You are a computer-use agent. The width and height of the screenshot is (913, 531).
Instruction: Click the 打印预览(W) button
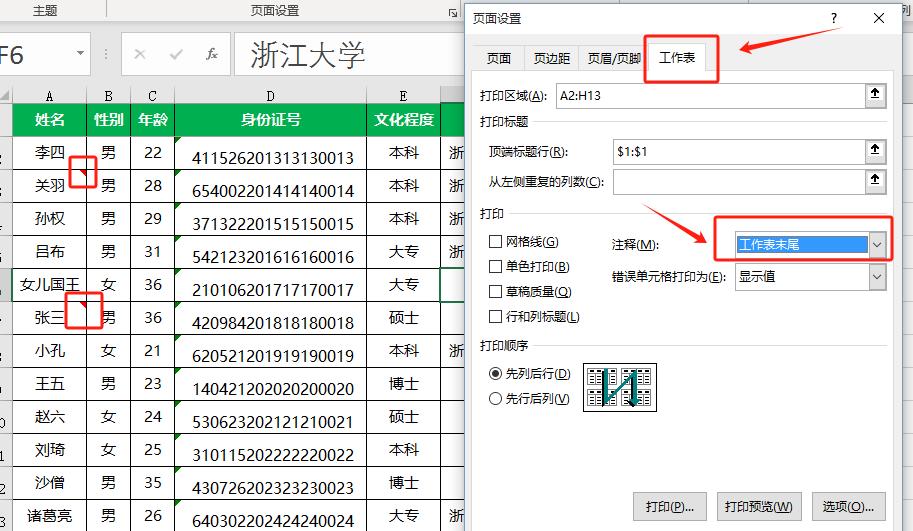(759, 507)
